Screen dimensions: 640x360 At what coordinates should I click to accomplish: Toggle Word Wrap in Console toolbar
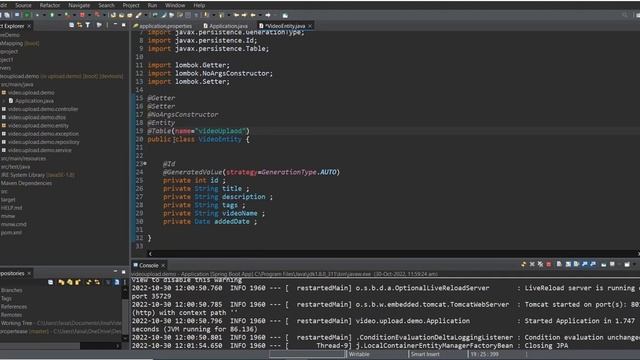click(x=576, y=264)
